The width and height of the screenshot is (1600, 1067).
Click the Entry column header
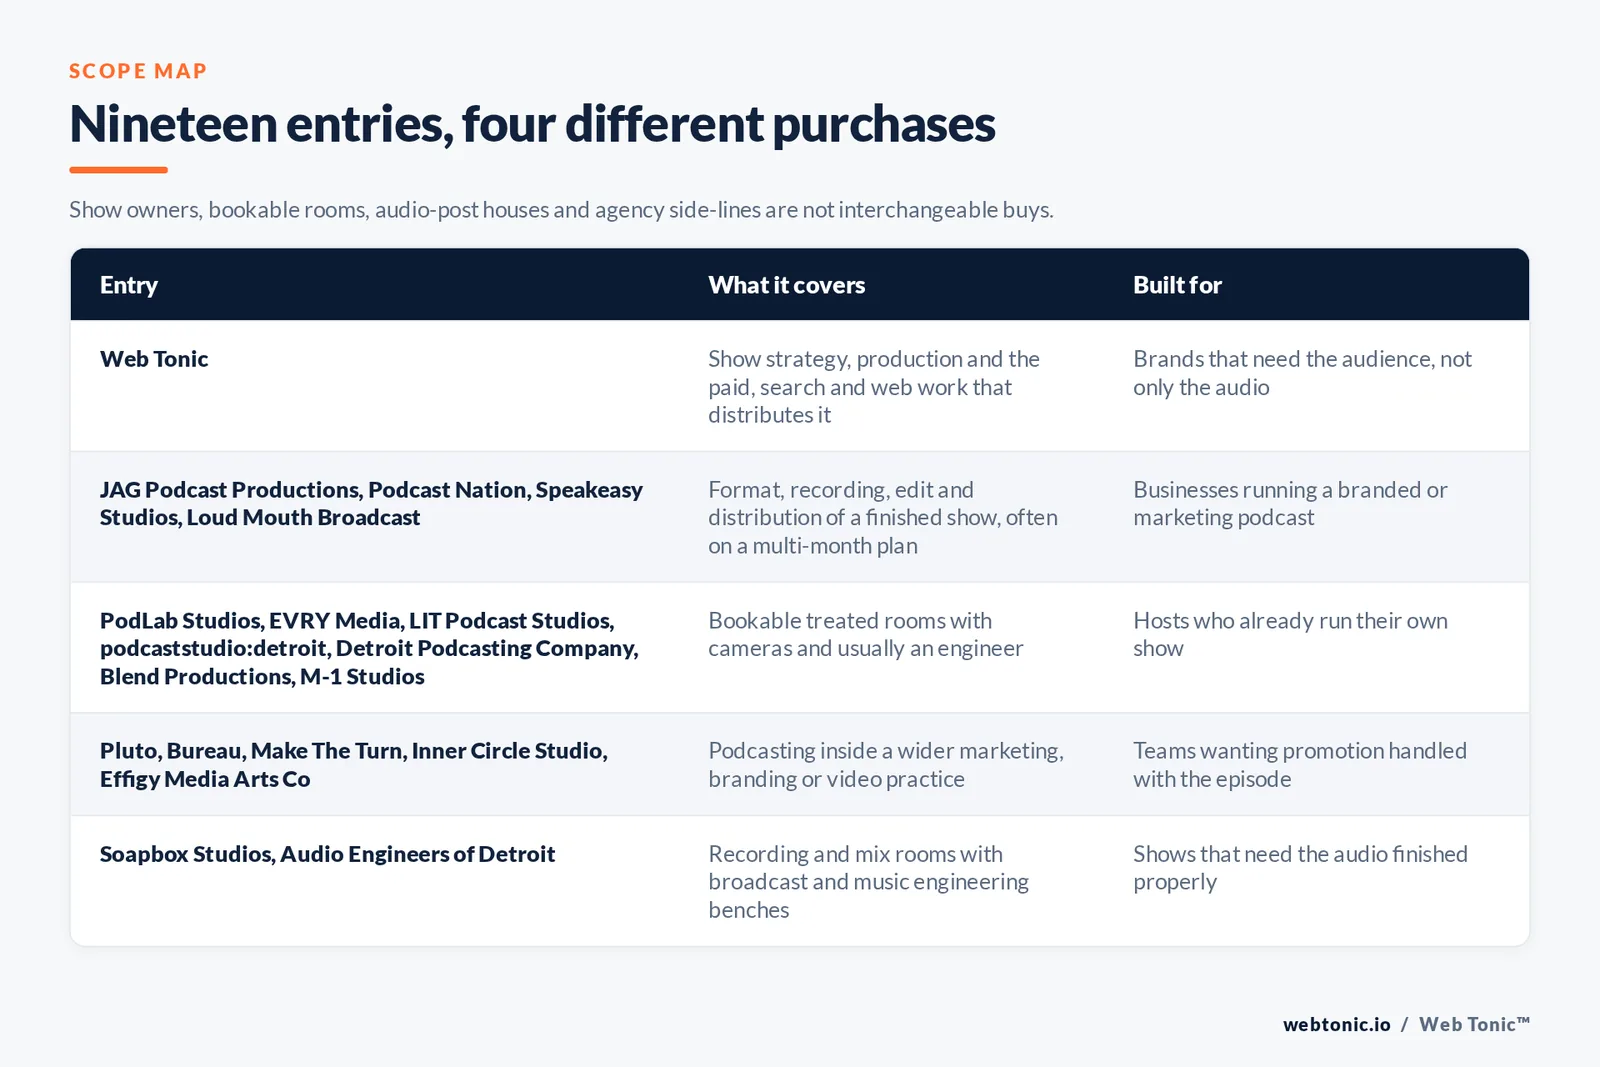click(x=129, y=285)
